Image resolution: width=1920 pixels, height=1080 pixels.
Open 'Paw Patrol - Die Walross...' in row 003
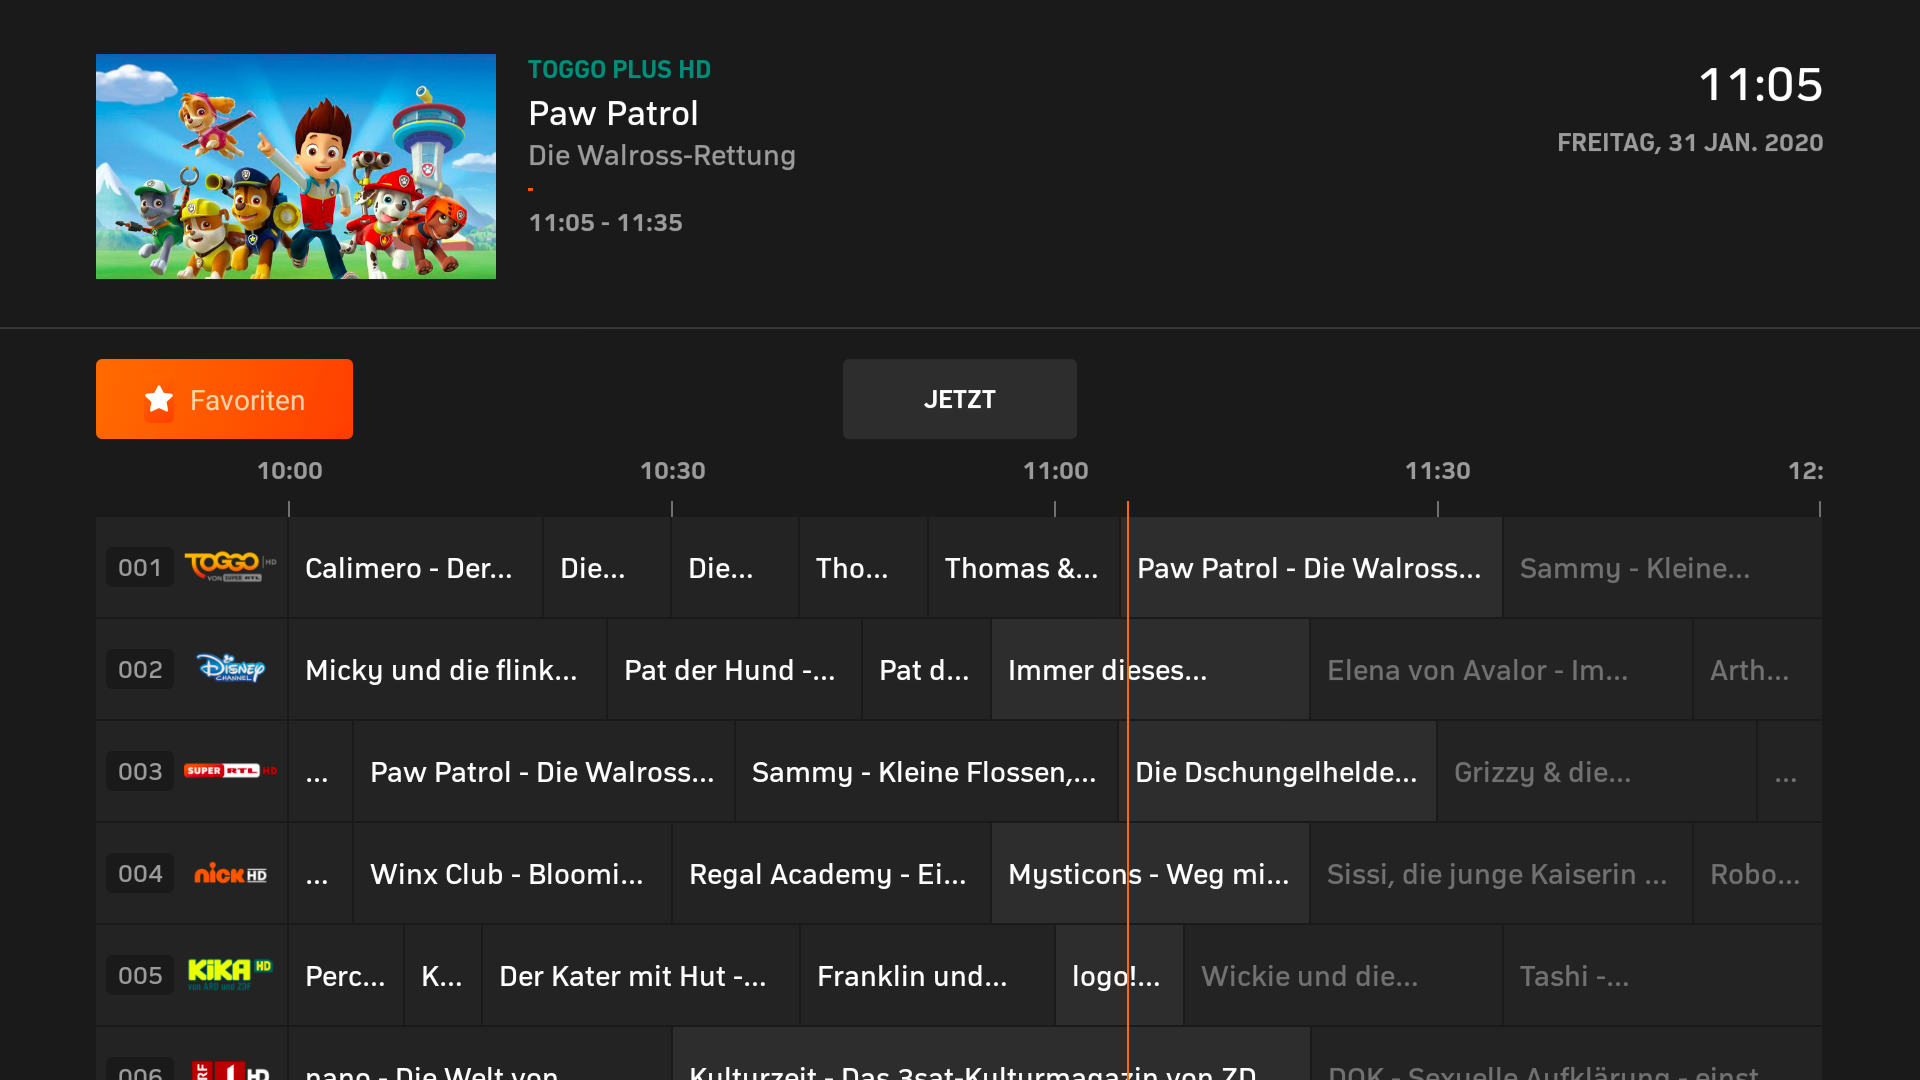point(543,772)
